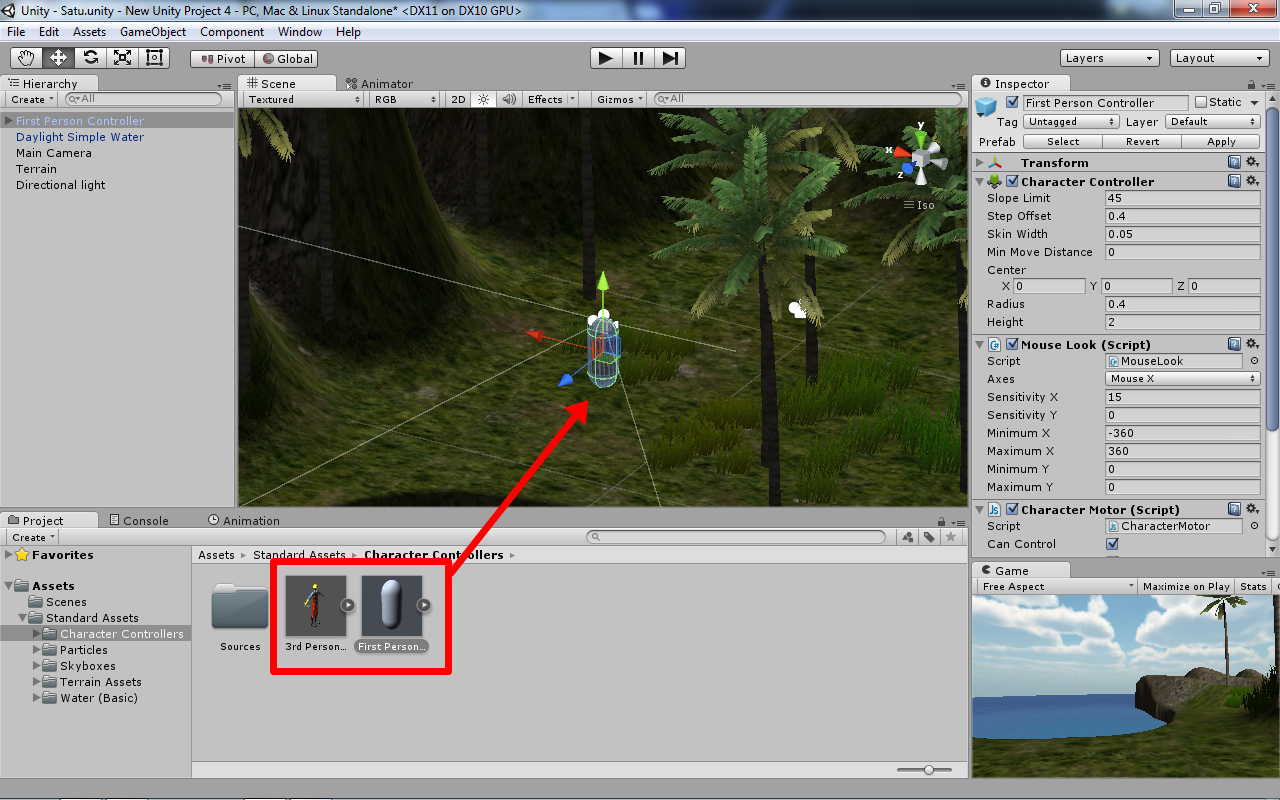The height and width of the screenshot is (800, 1280).
Task: Open the Layout dropdown
Action: [x=1219, y=58]
